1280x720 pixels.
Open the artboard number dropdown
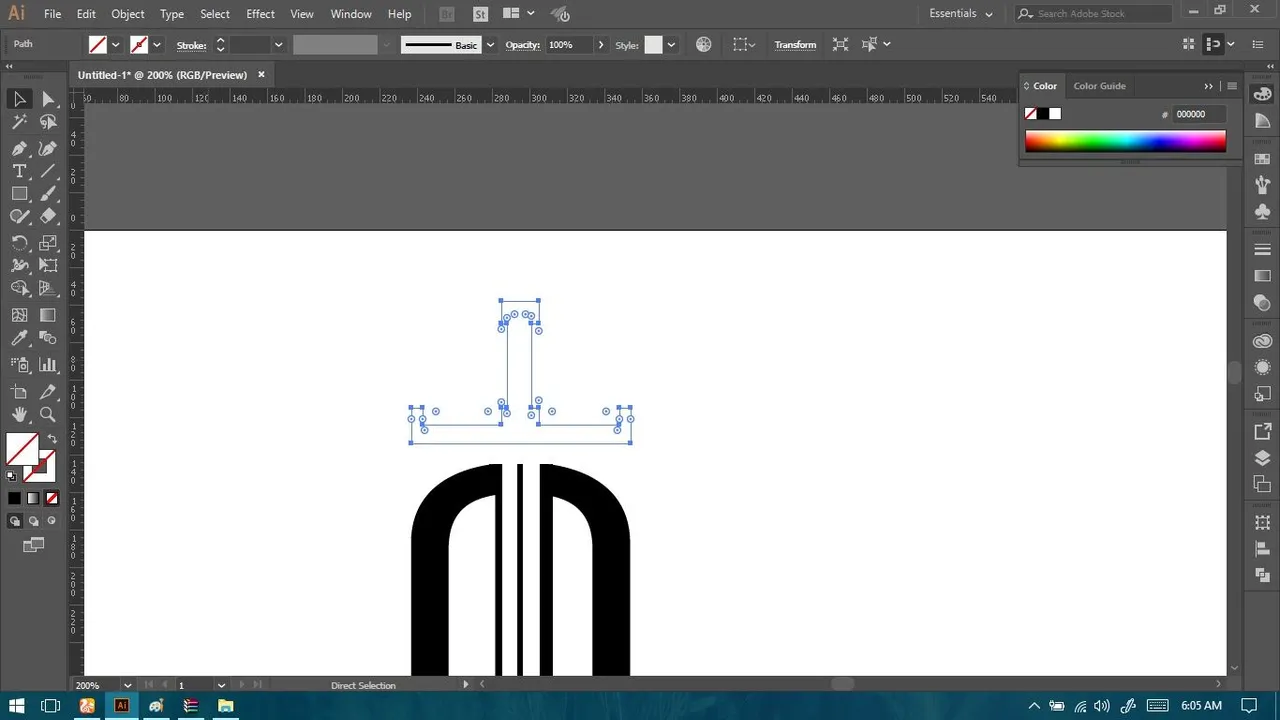point(221,685)
